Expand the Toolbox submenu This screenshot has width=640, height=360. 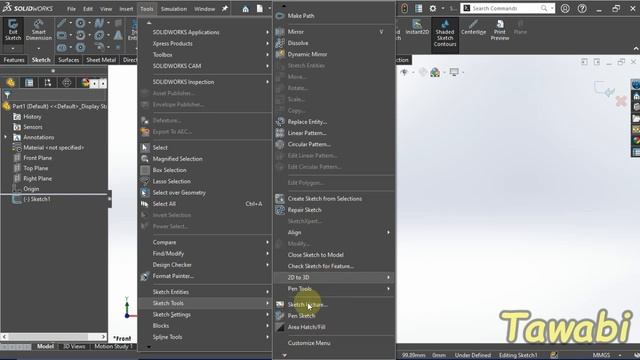(205, 55)
